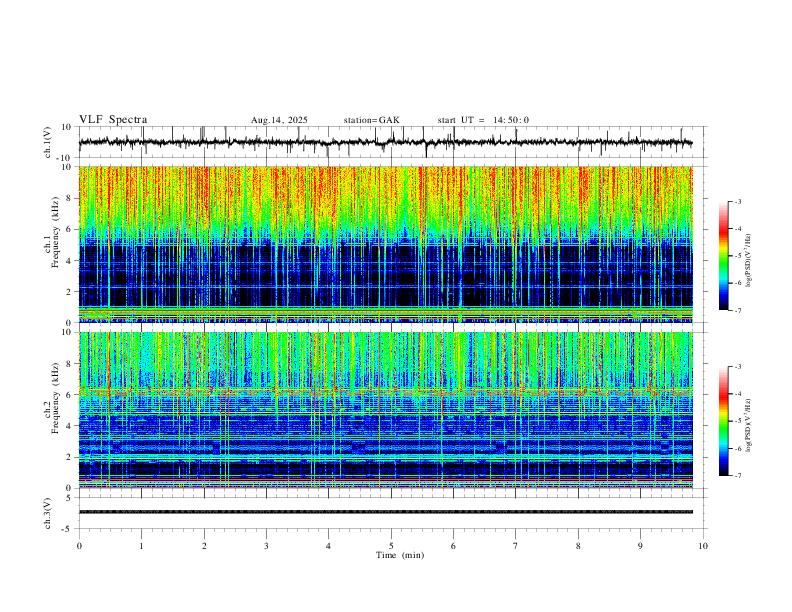Screen dimensions: 792x612
Task: Click the date 'Aug.14, 2025'
Action: [x=279, y=120]
